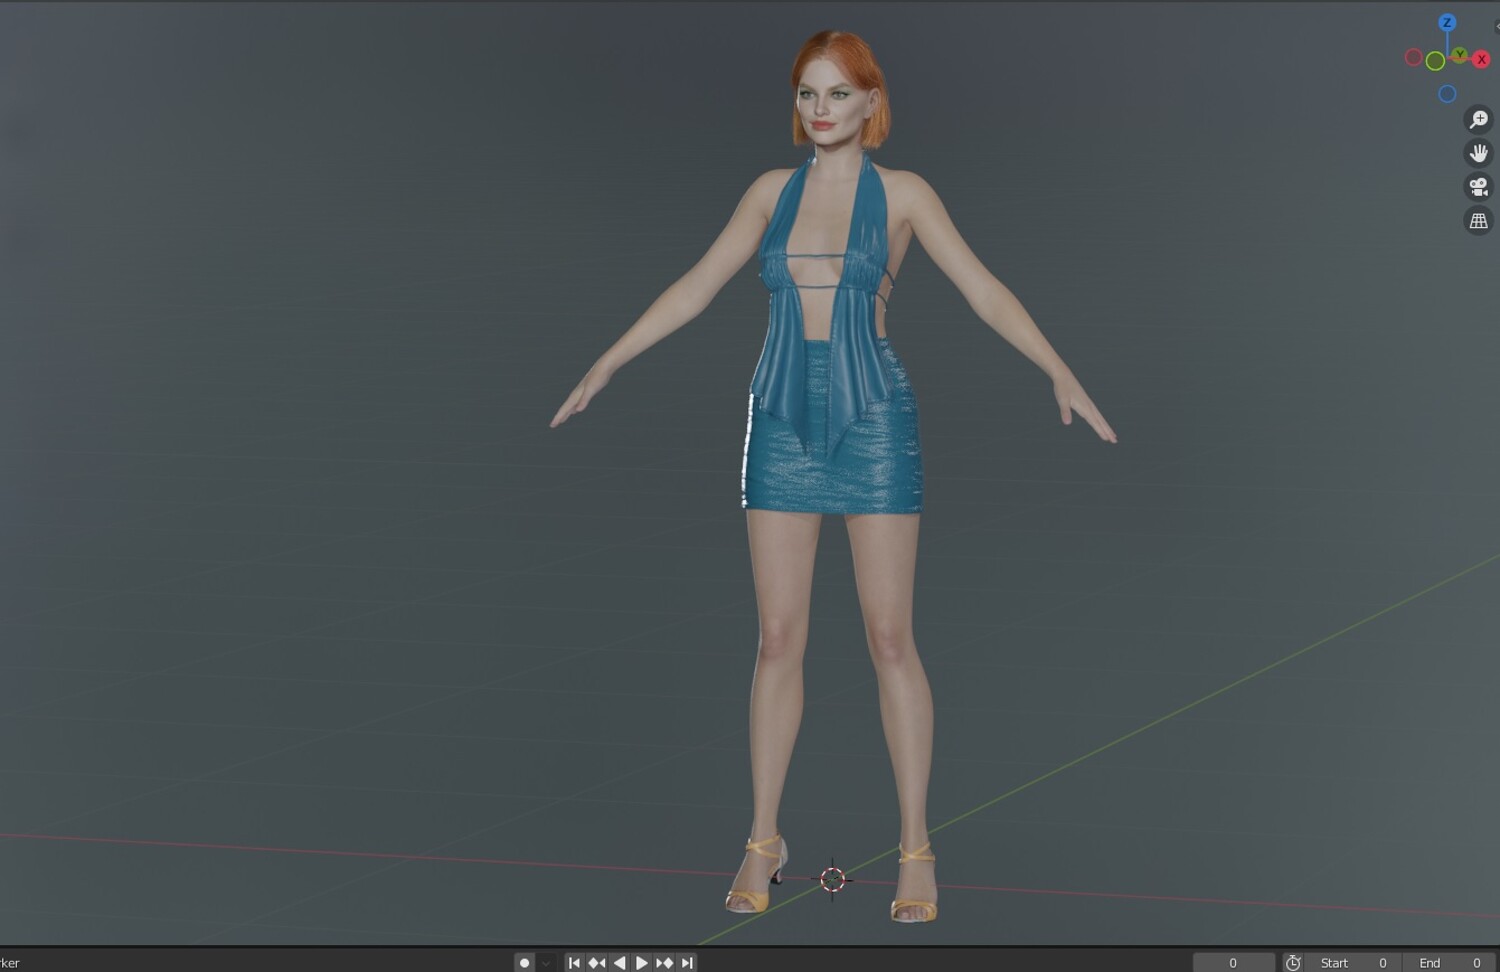This screenshot has width=1500, height=972.
Task: Jump to the next keyframe
Action: [665, 962]
